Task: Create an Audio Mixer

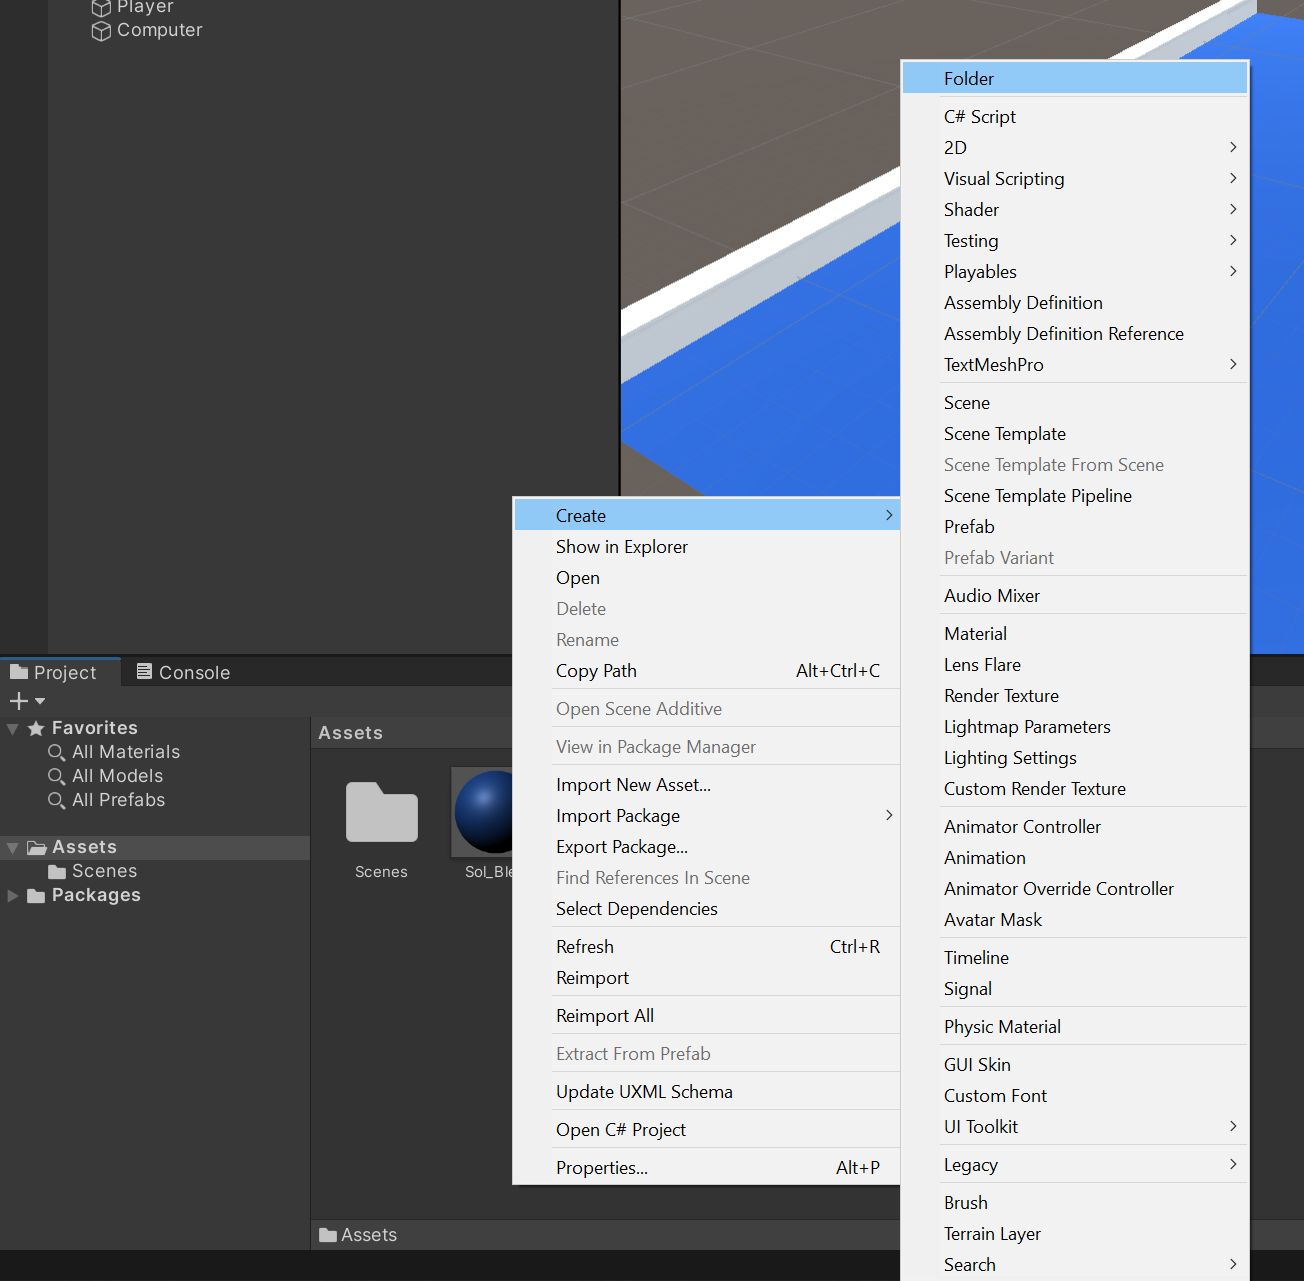Action: 1075,596
